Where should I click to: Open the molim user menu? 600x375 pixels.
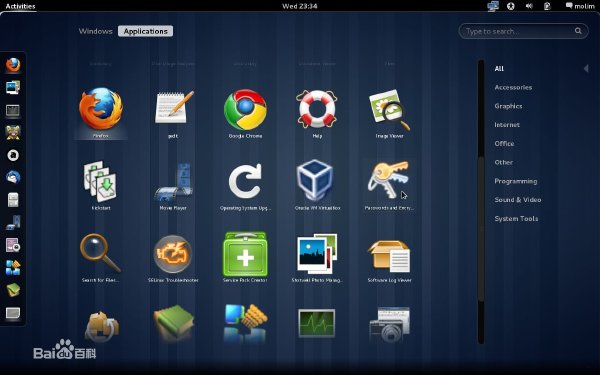pos(580,6)
